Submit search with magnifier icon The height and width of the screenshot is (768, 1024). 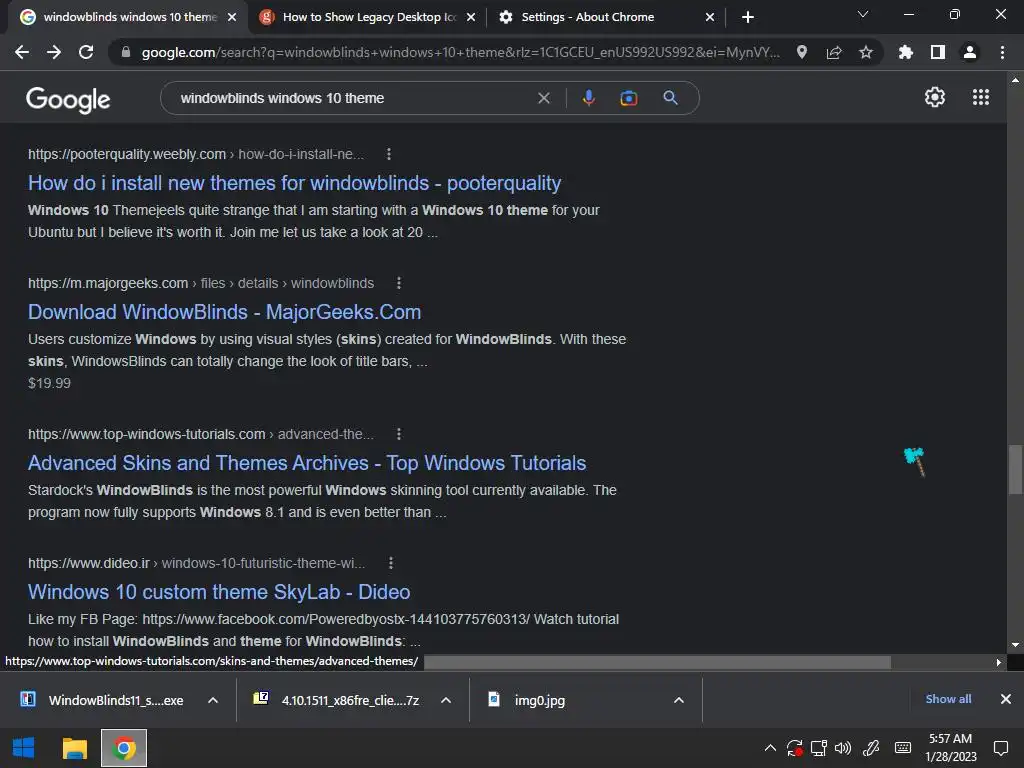tap(670, 98)
